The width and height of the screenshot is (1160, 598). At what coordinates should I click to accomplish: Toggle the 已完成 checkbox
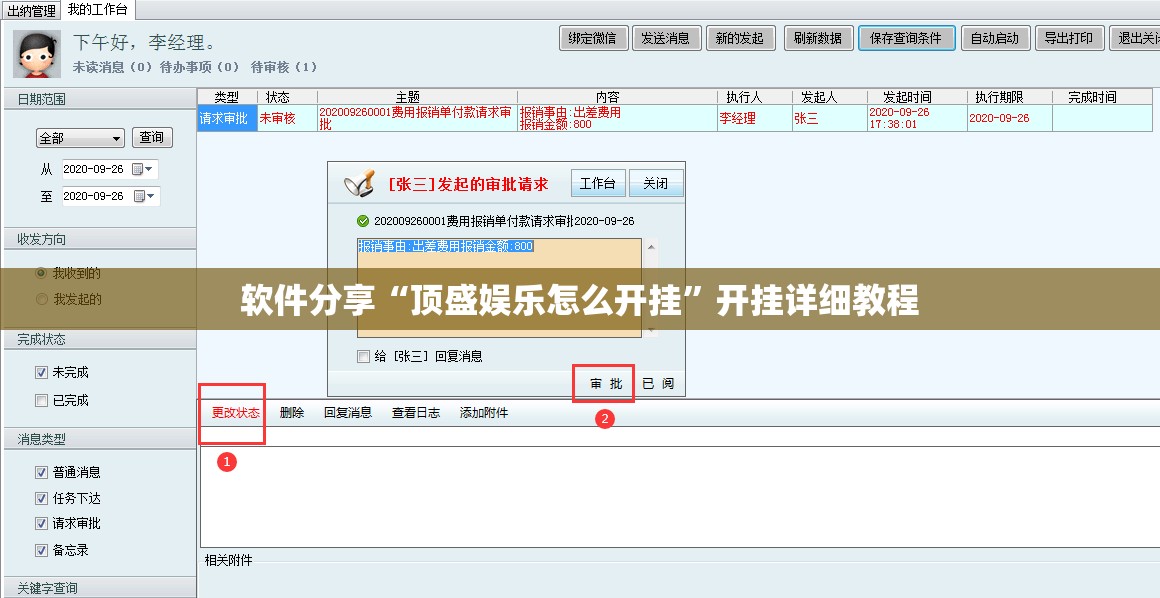(41, 400)
